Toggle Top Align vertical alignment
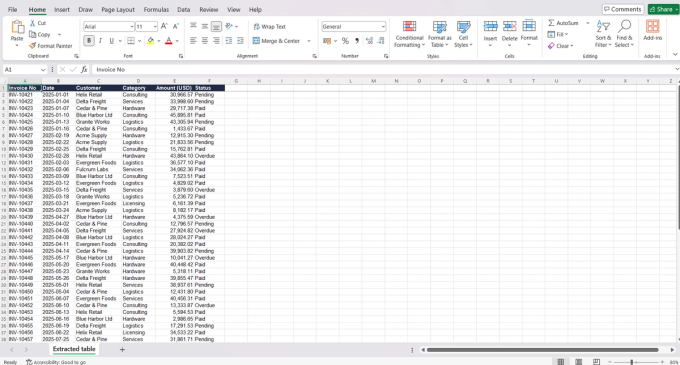The height and width of the screenshot is (365, 680). coord(193,26)
